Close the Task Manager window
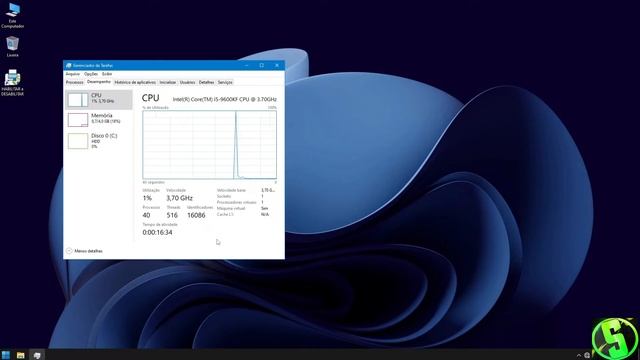This screenshot has width=640, height=360. point(277,65)
